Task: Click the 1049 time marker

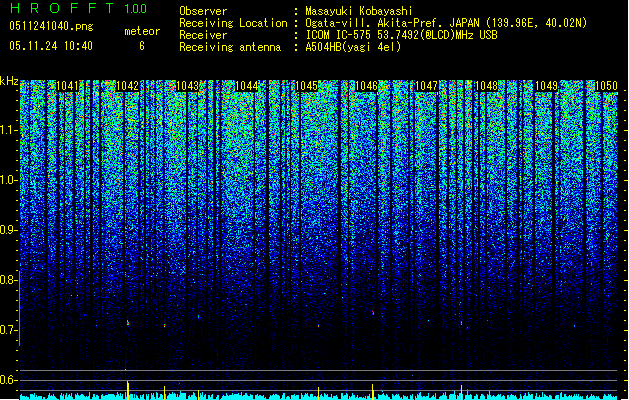Action: pyautogui.click(x=546, y=86)
